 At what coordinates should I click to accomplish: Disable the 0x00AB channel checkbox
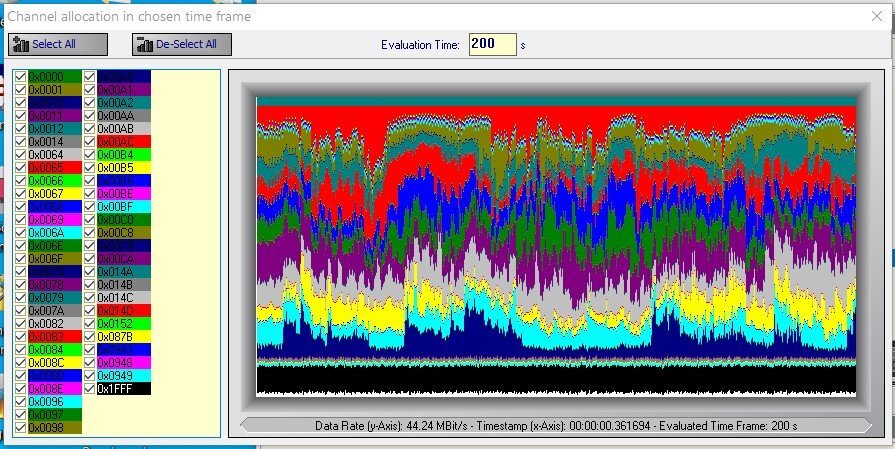[x=90, y=129]
